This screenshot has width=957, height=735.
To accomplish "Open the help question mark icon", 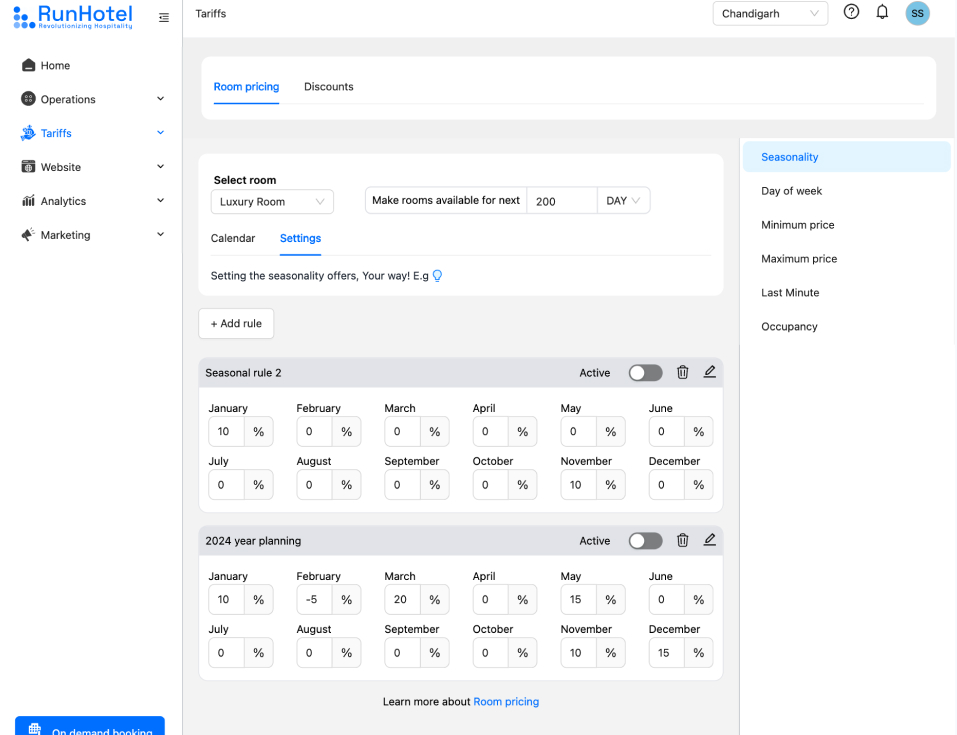I will pyautogui.click(x=851, y=12).
